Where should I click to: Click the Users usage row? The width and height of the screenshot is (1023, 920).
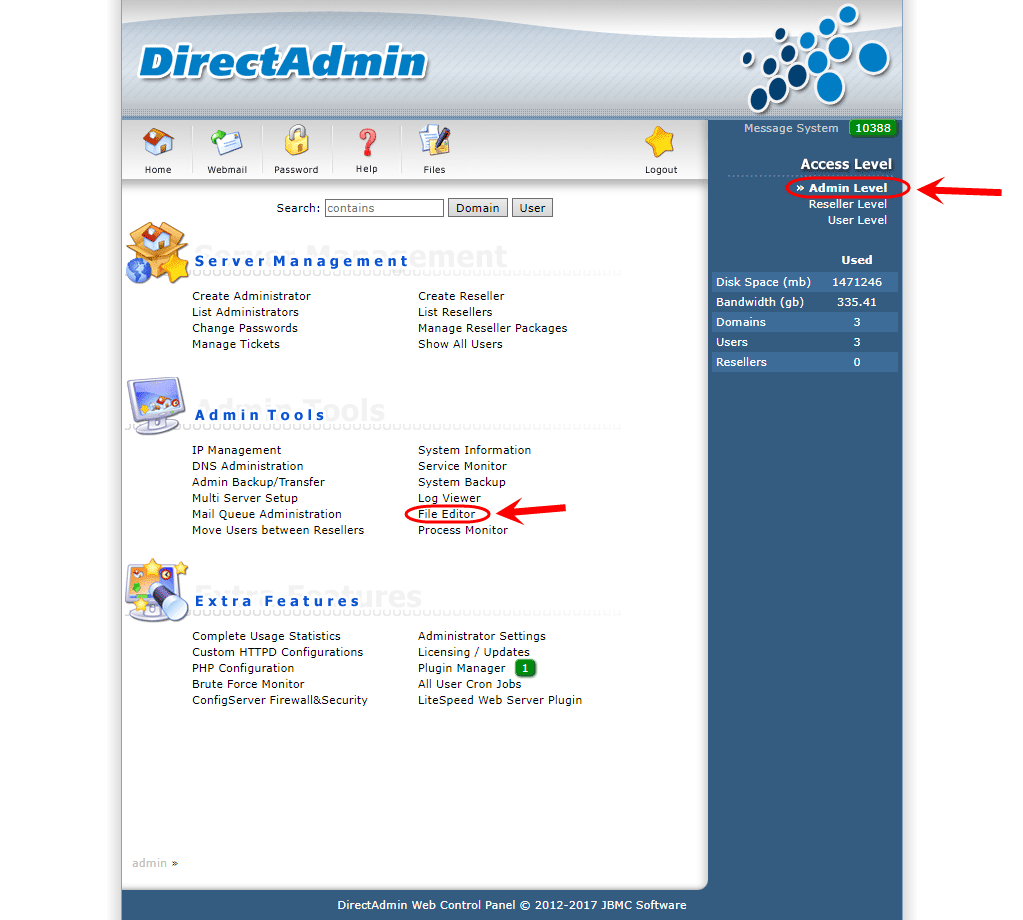pos(804,342)
